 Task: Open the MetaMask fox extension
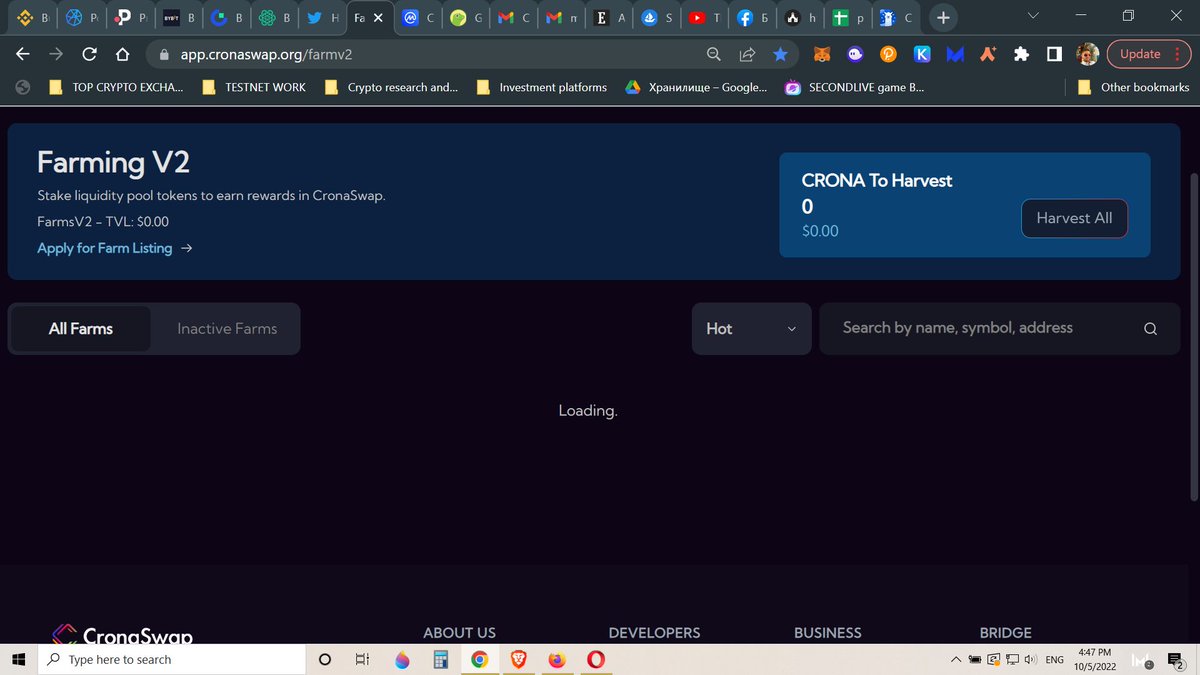pyautogui.click(x=821, y=54)
